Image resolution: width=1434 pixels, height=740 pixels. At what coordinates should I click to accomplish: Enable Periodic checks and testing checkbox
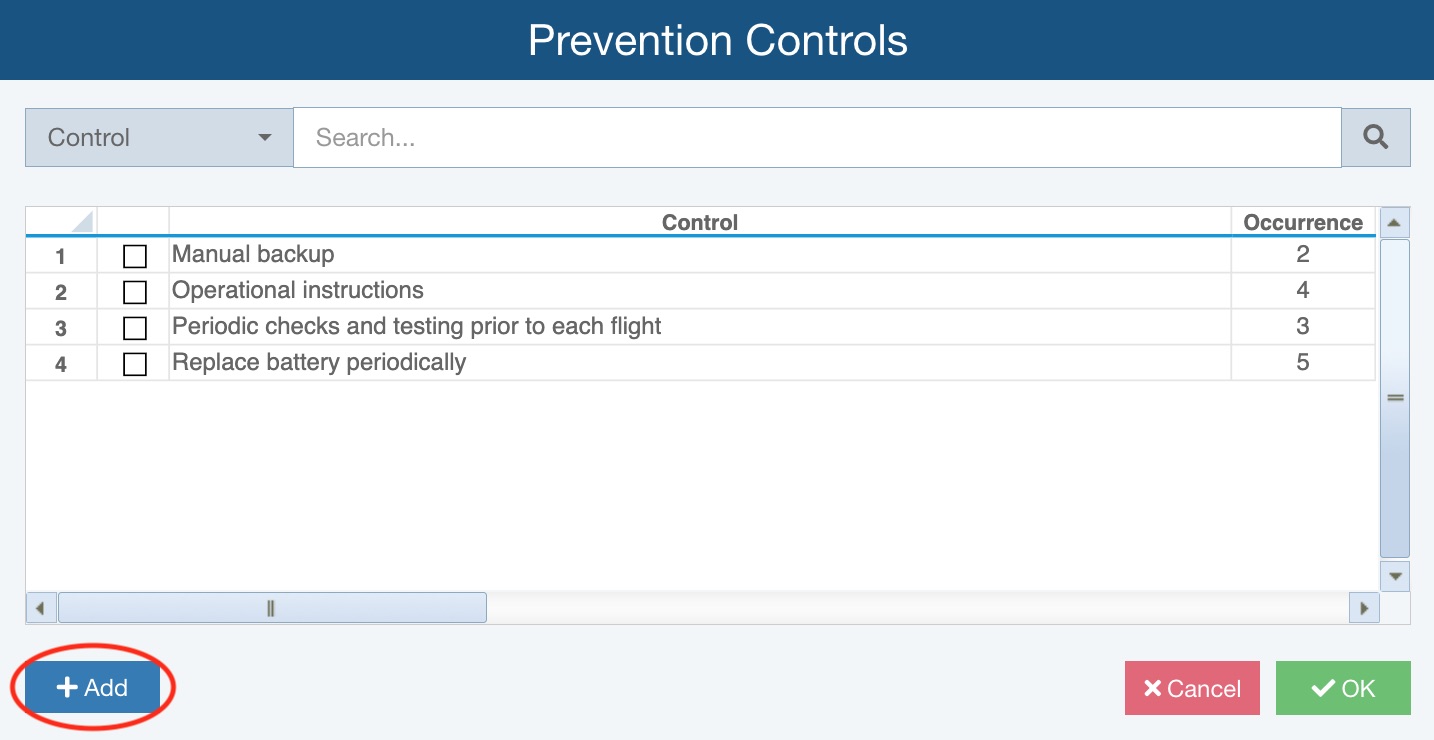[x=134, y=328]
